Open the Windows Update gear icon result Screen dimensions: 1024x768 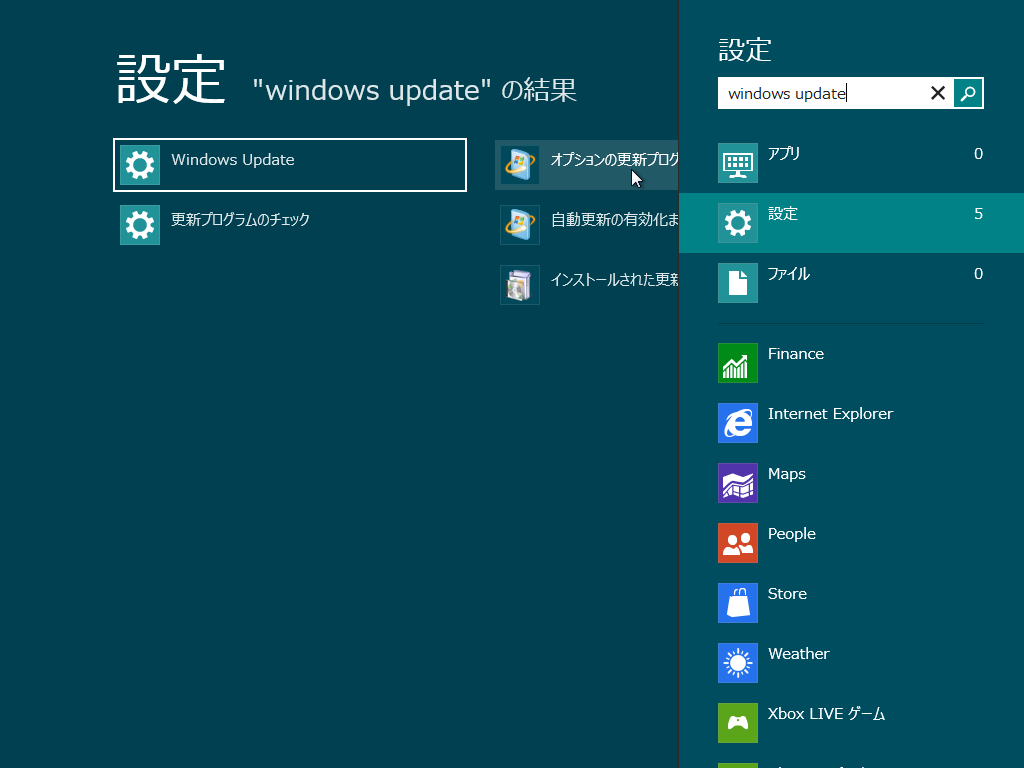tap(140, 165)
